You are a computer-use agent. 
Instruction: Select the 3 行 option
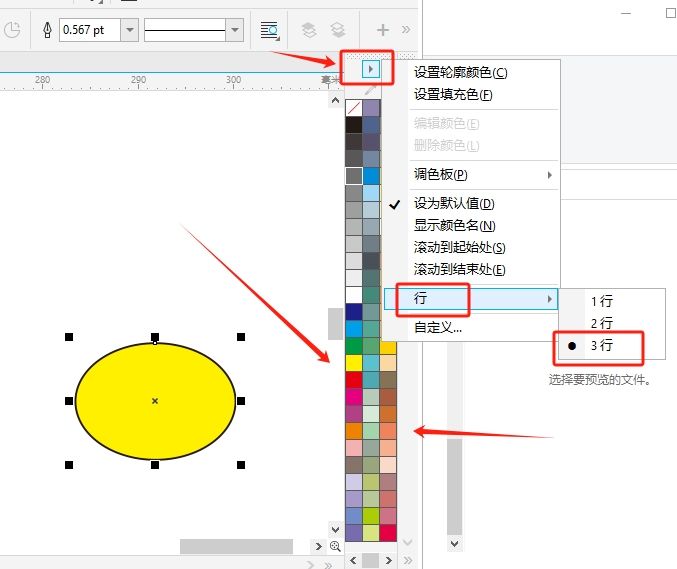[x=601, y=345]
